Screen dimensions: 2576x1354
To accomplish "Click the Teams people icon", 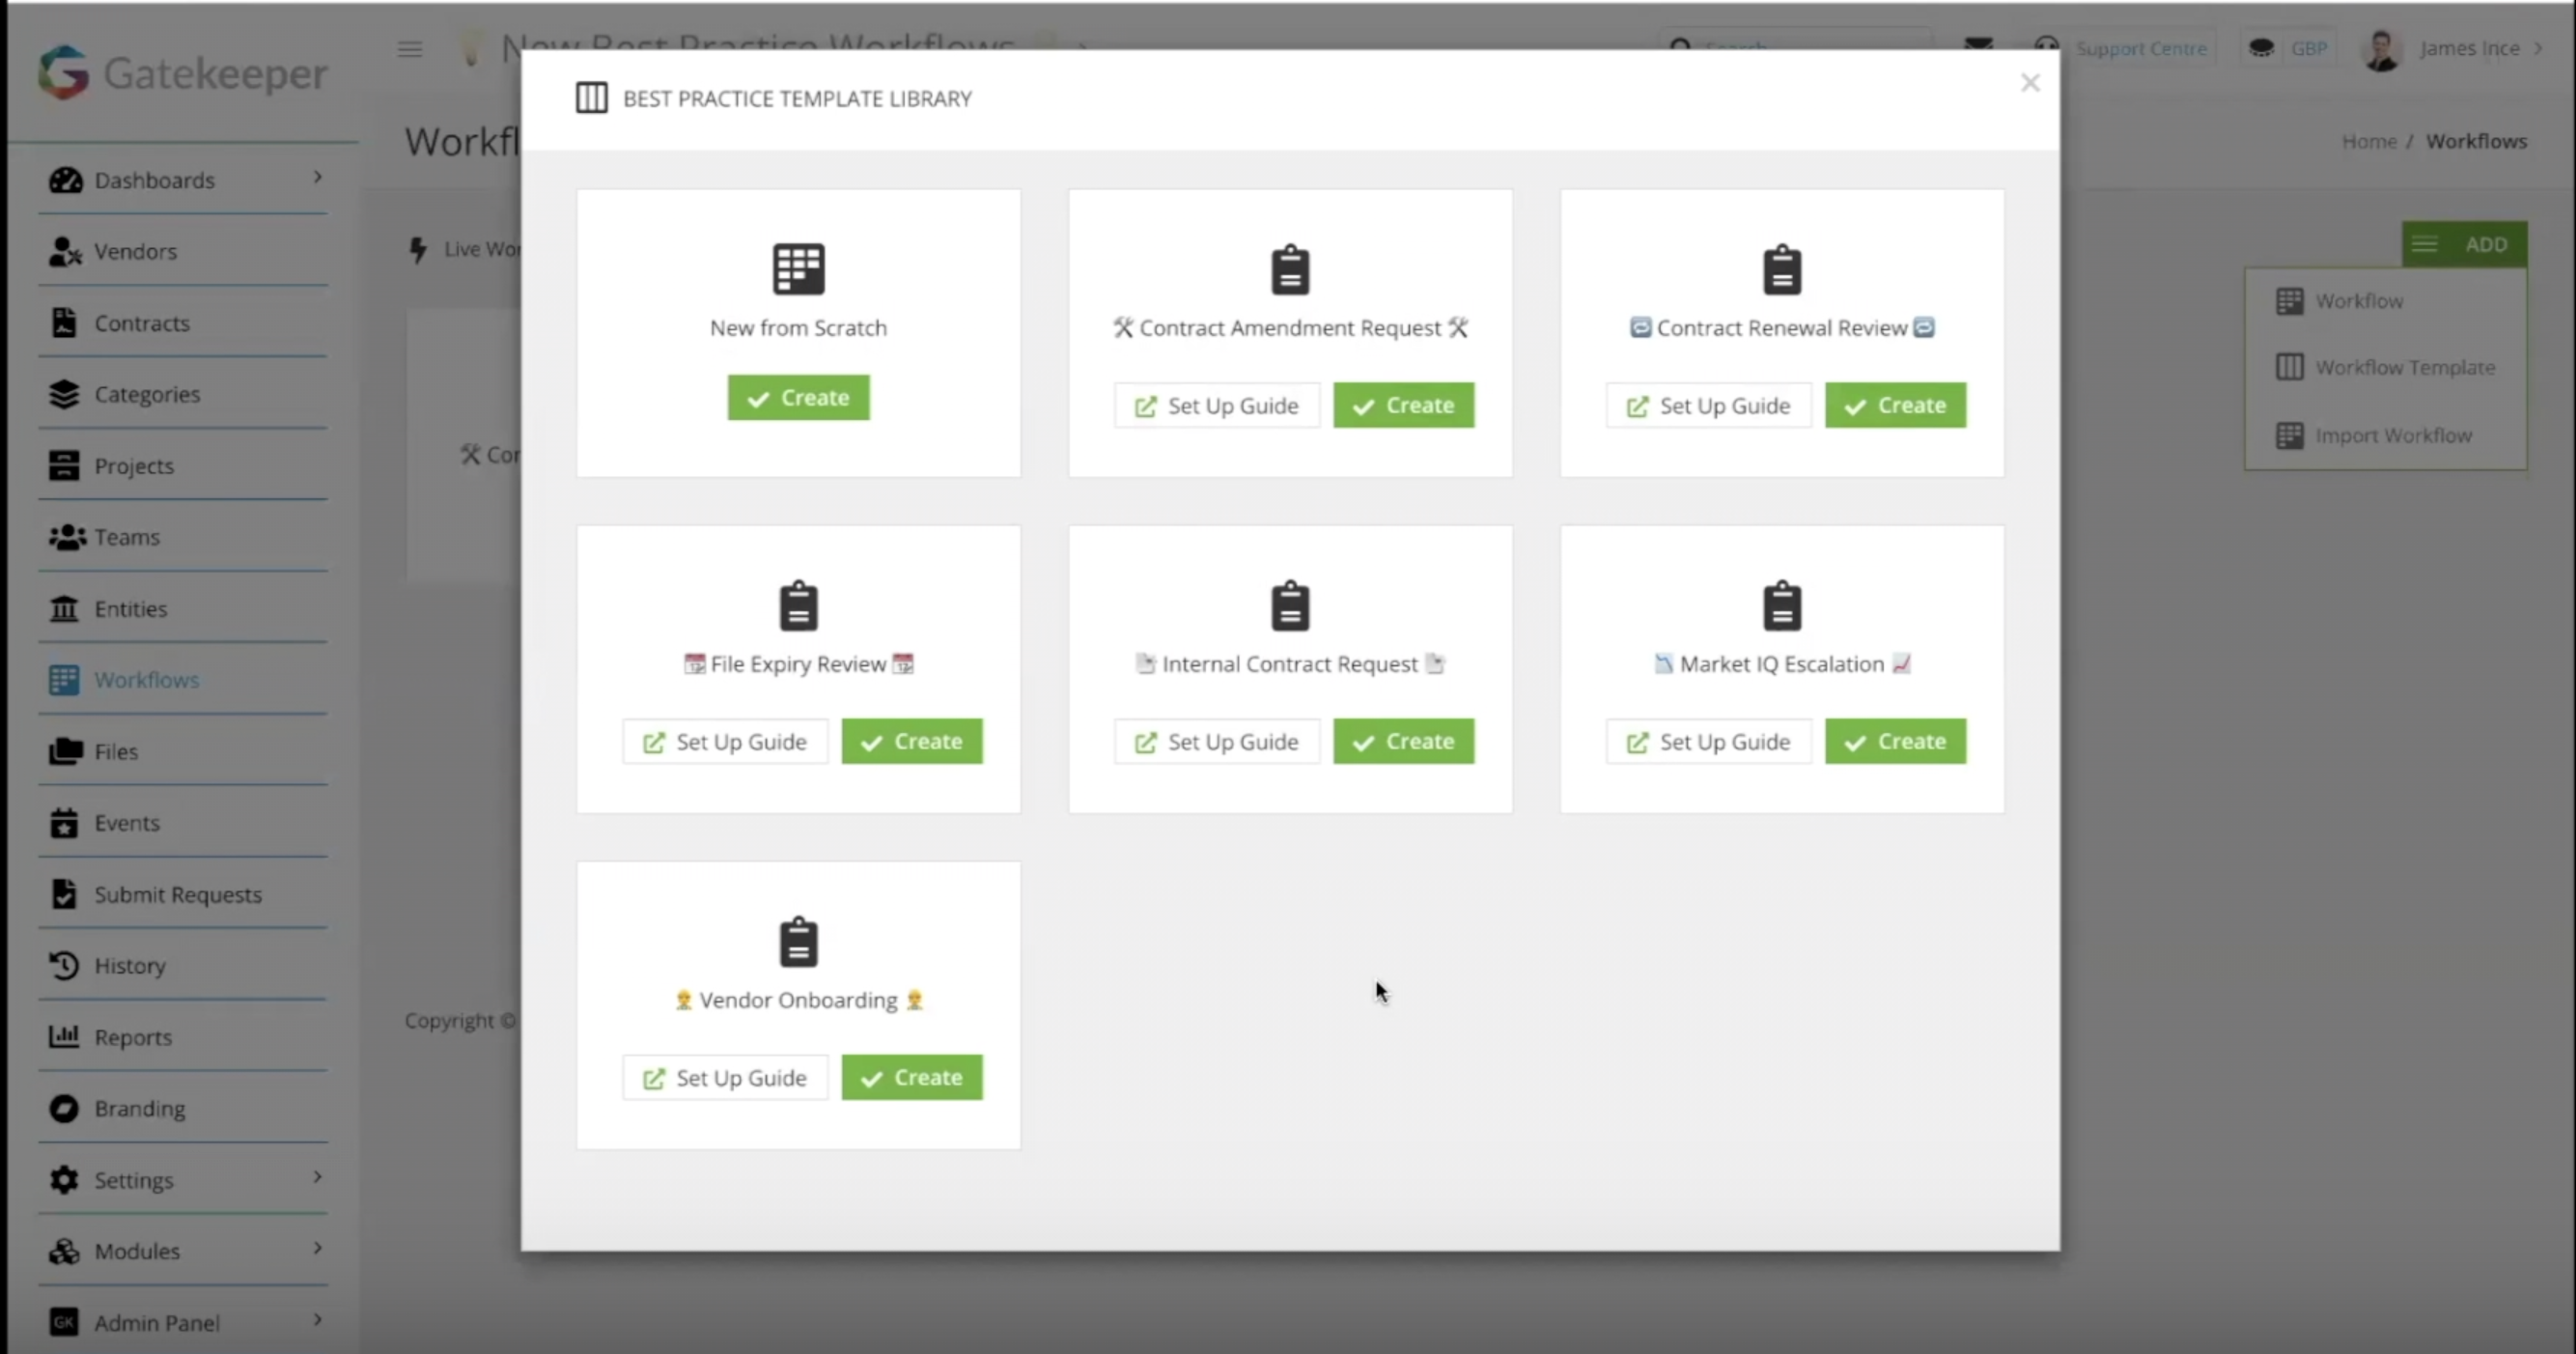I will coord(65,537).
